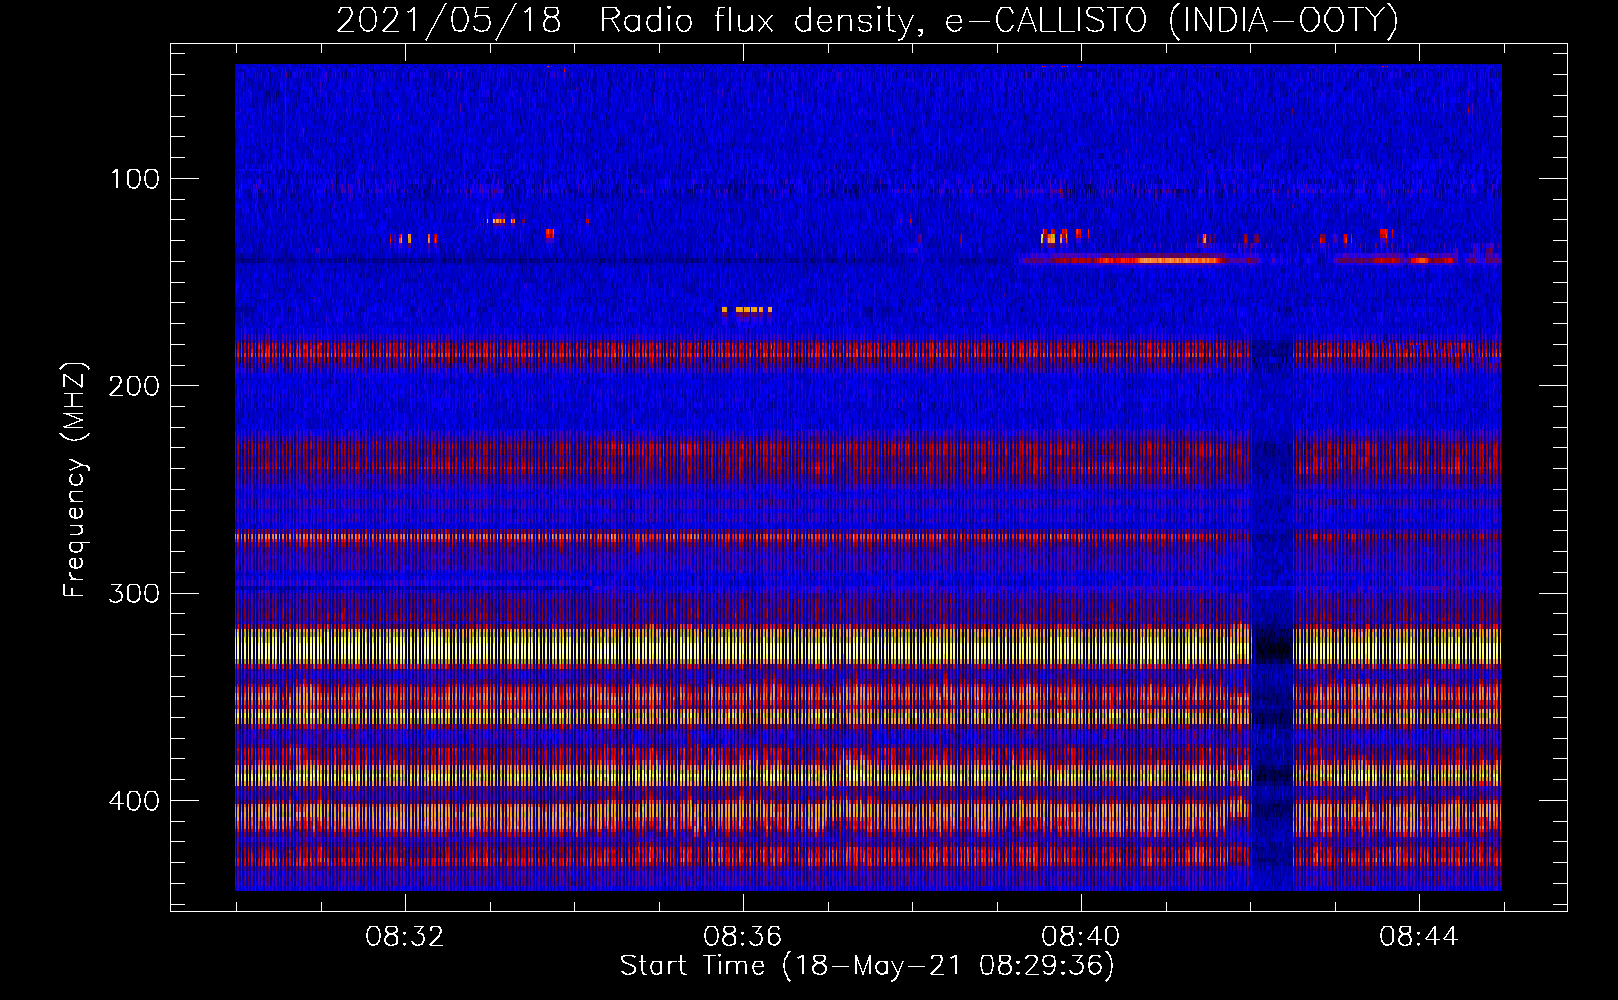The height and width of the screenshot is (1000, 1618).
Task: Click the 08:40 time tick label
Action: point(1081,937)
